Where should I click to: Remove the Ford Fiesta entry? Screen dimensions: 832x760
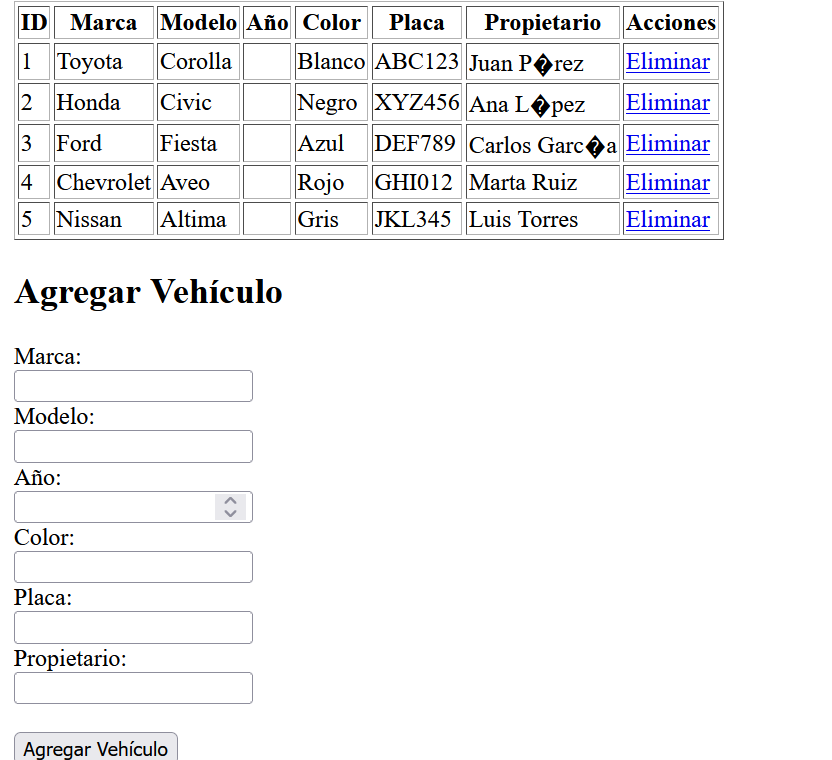coord(667,144)
